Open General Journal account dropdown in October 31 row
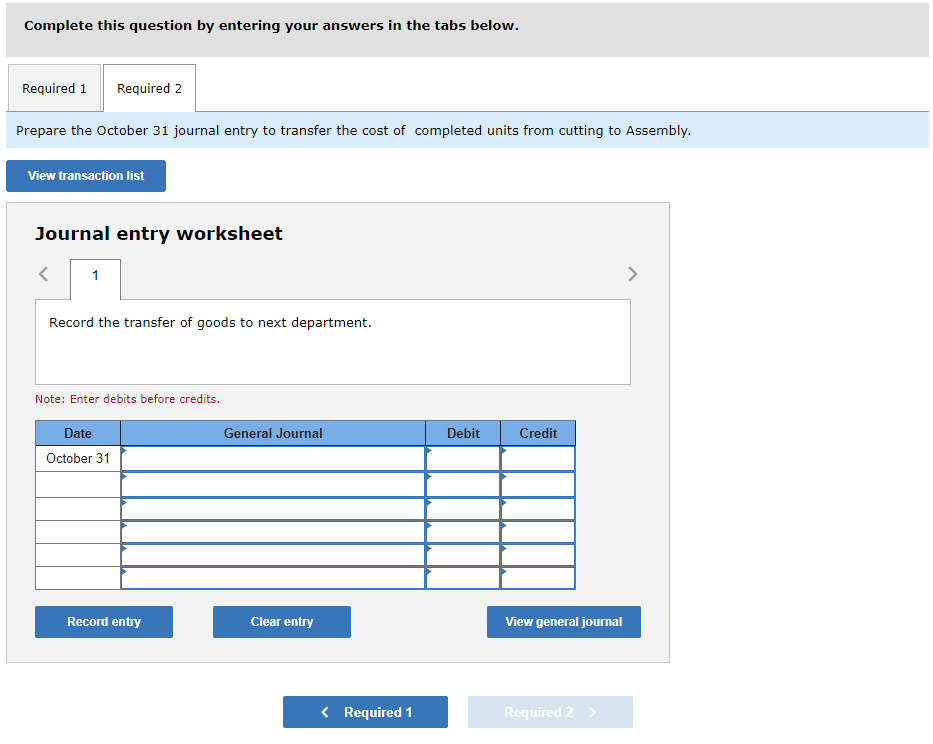The image size is (933, 744). 273,458
